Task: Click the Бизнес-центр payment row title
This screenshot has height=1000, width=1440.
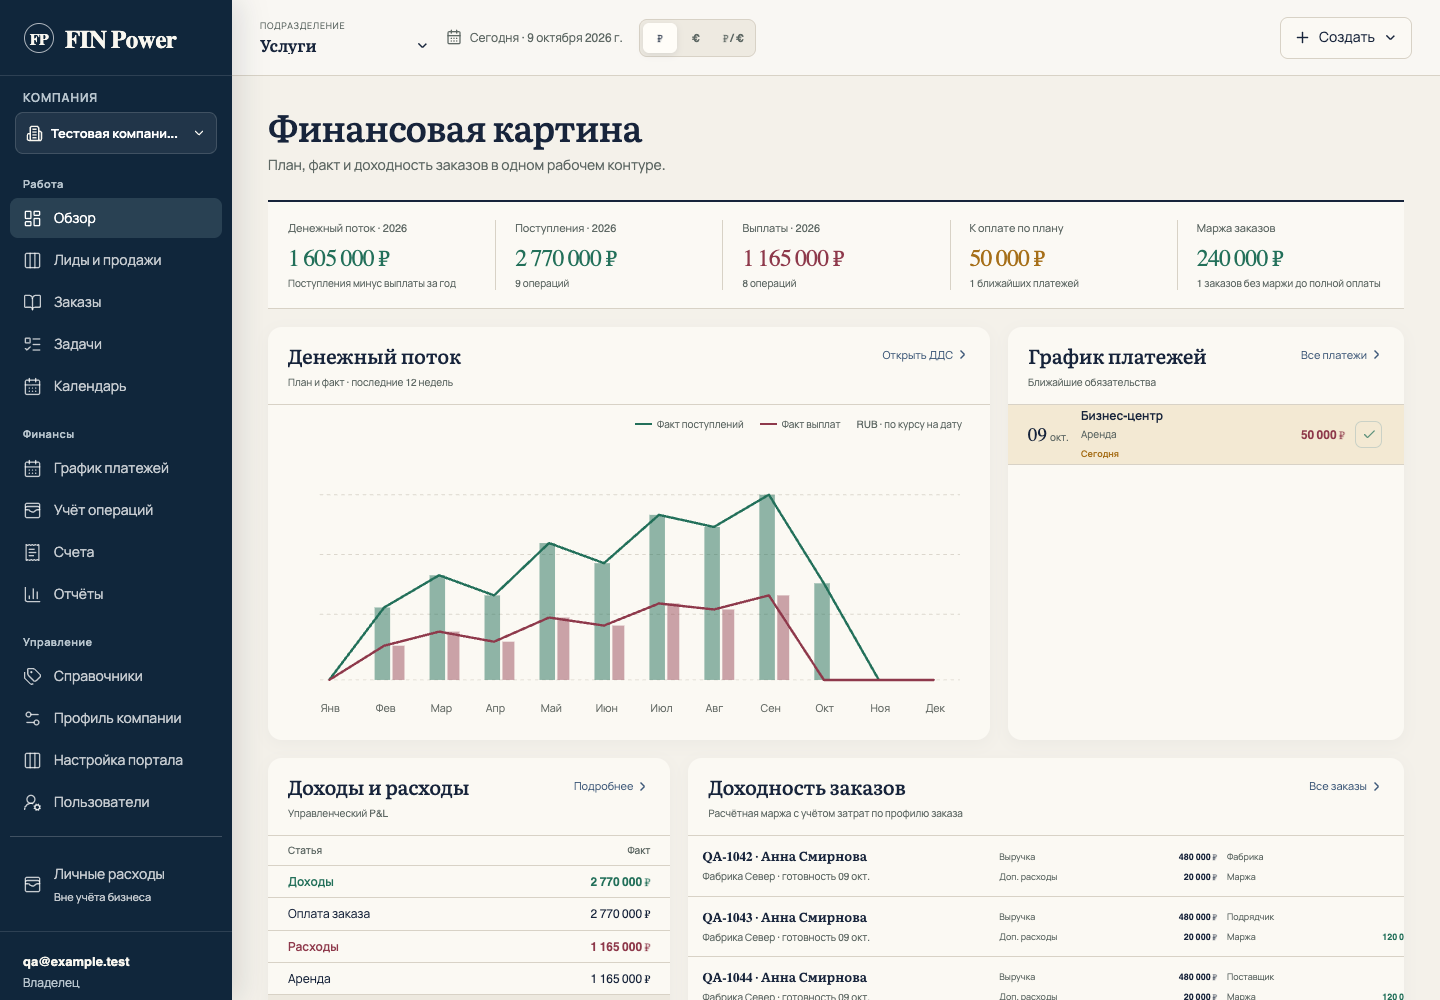Action: point(1121,416)
